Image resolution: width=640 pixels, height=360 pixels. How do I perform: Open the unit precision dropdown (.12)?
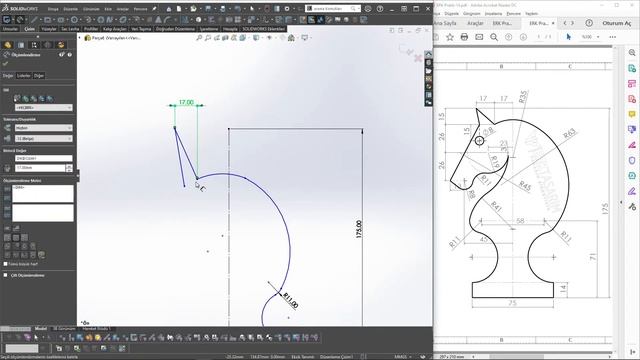pyautogui.click(x=44, y=138)
